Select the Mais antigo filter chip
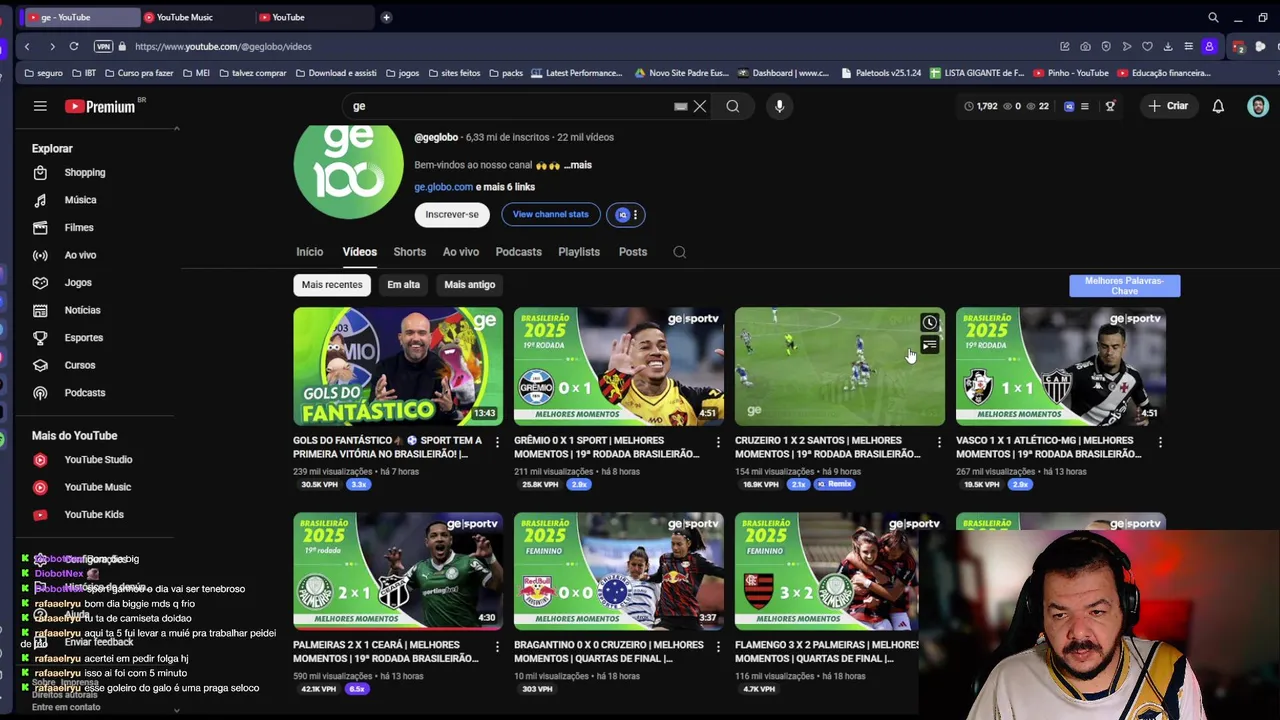This screenshot has height=720, width=1280. (469, 285)
